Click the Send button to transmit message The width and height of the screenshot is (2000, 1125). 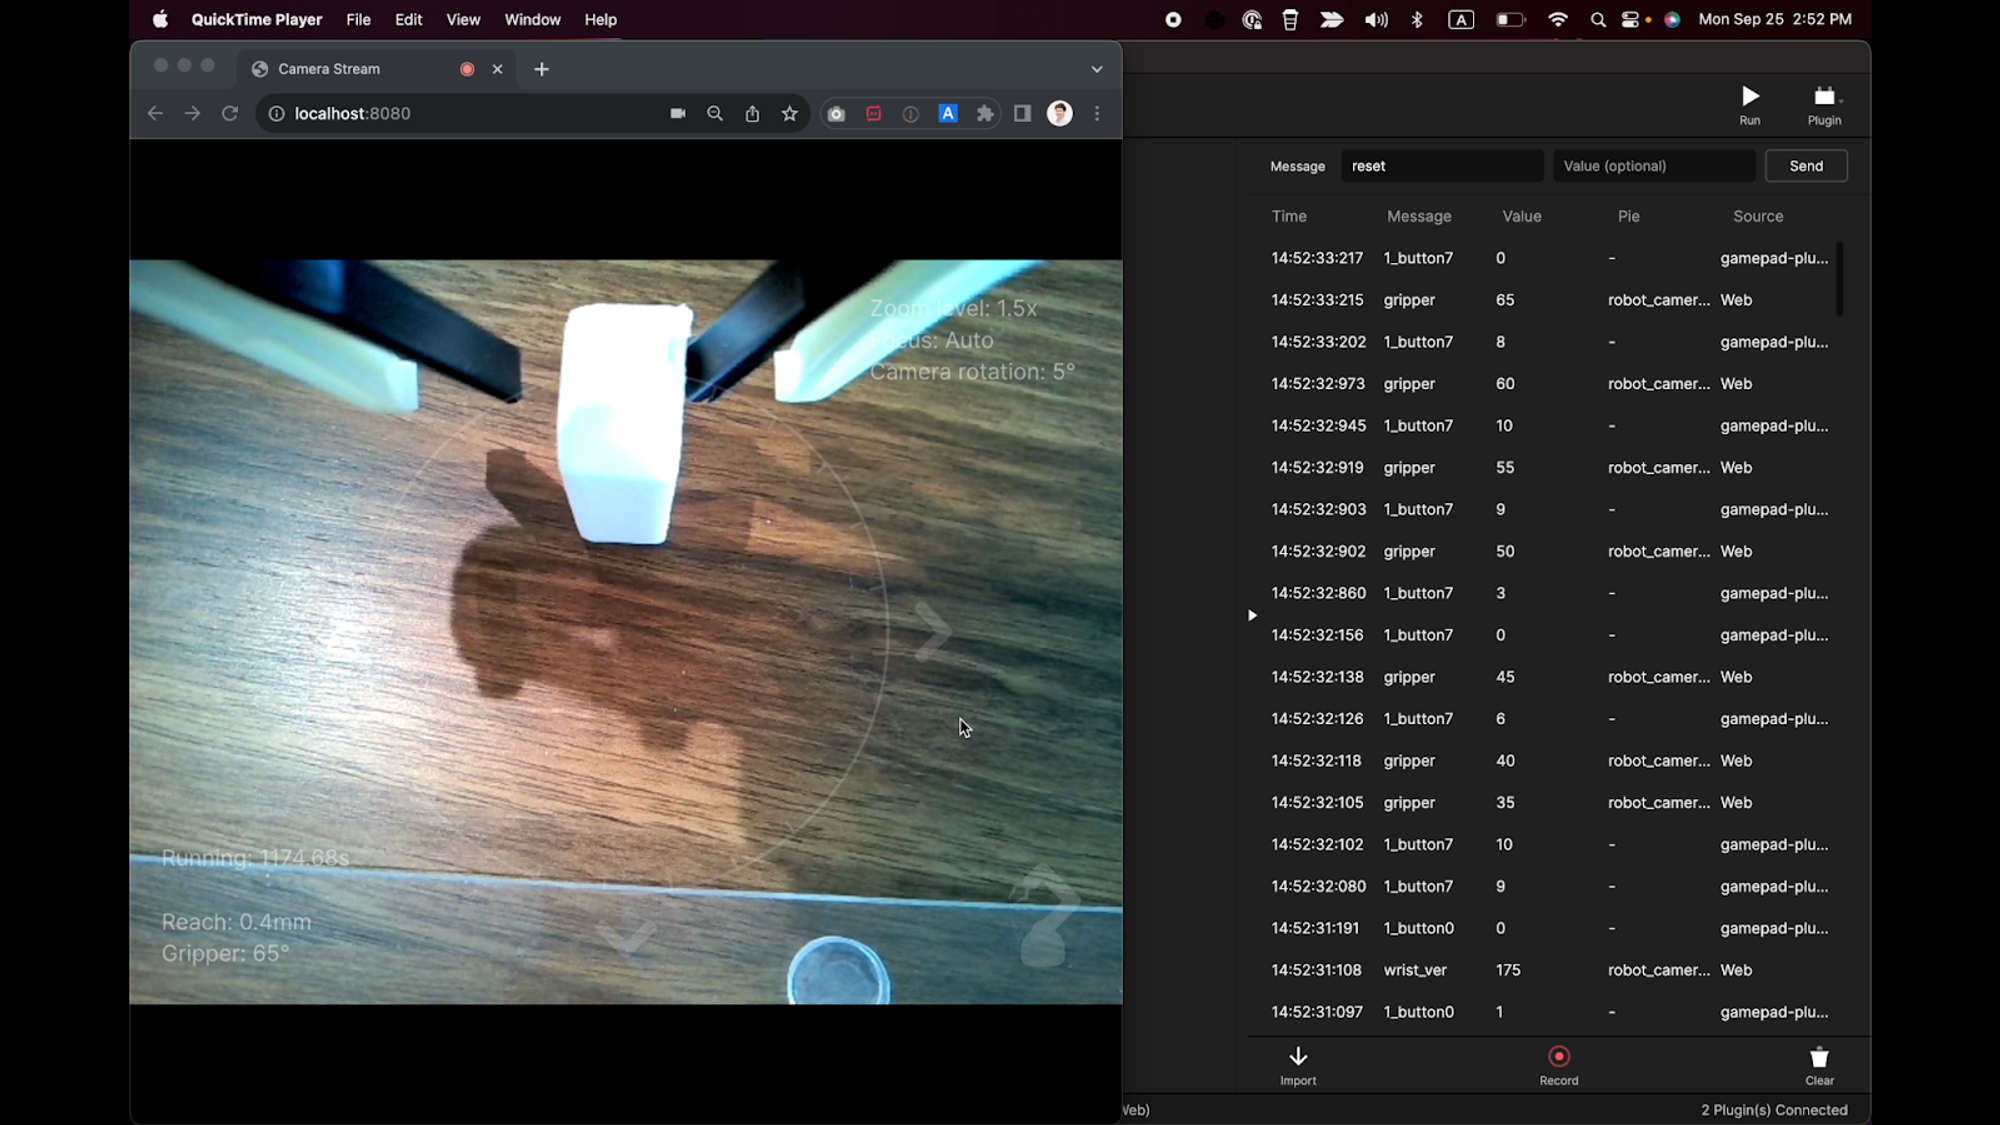(1805, 165)
